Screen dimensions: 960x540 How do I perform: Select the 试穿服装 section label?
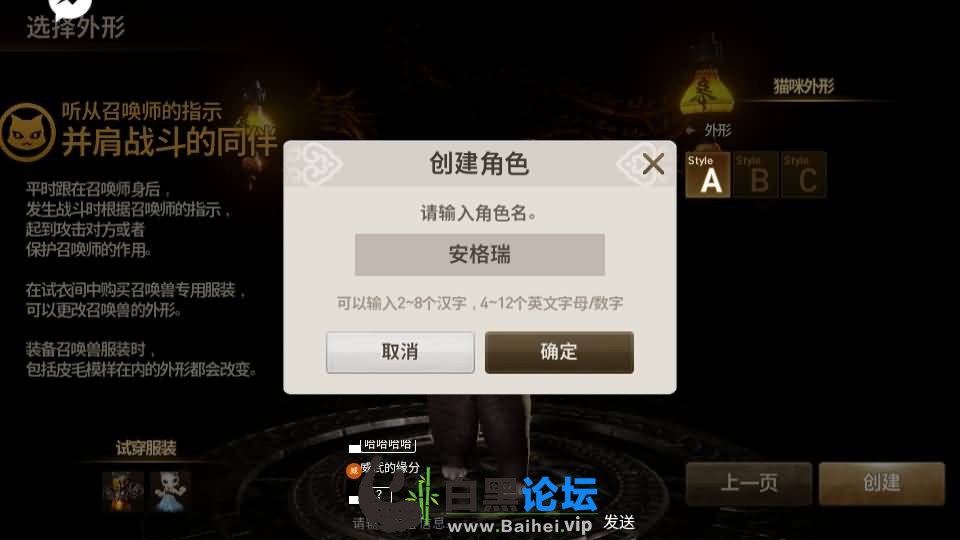click(x=146, y=448)
